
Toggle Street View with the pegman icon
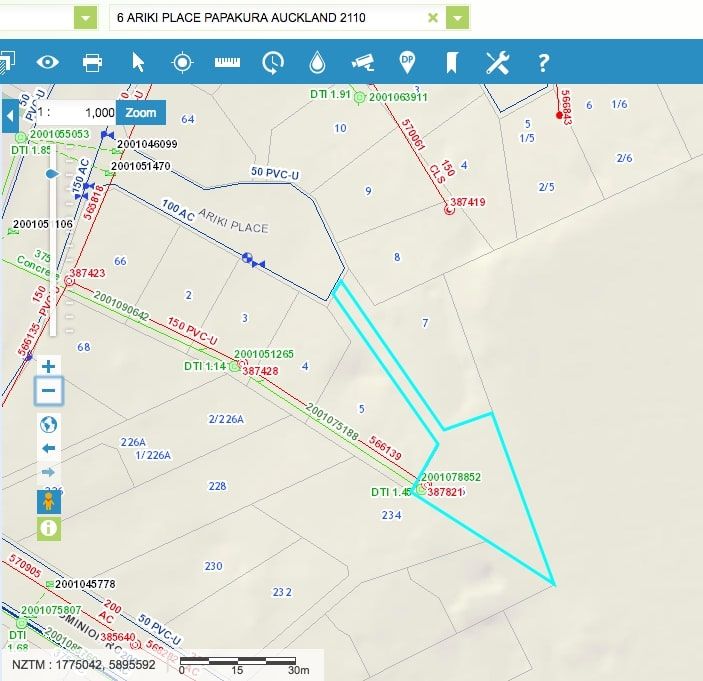(48, 501)
